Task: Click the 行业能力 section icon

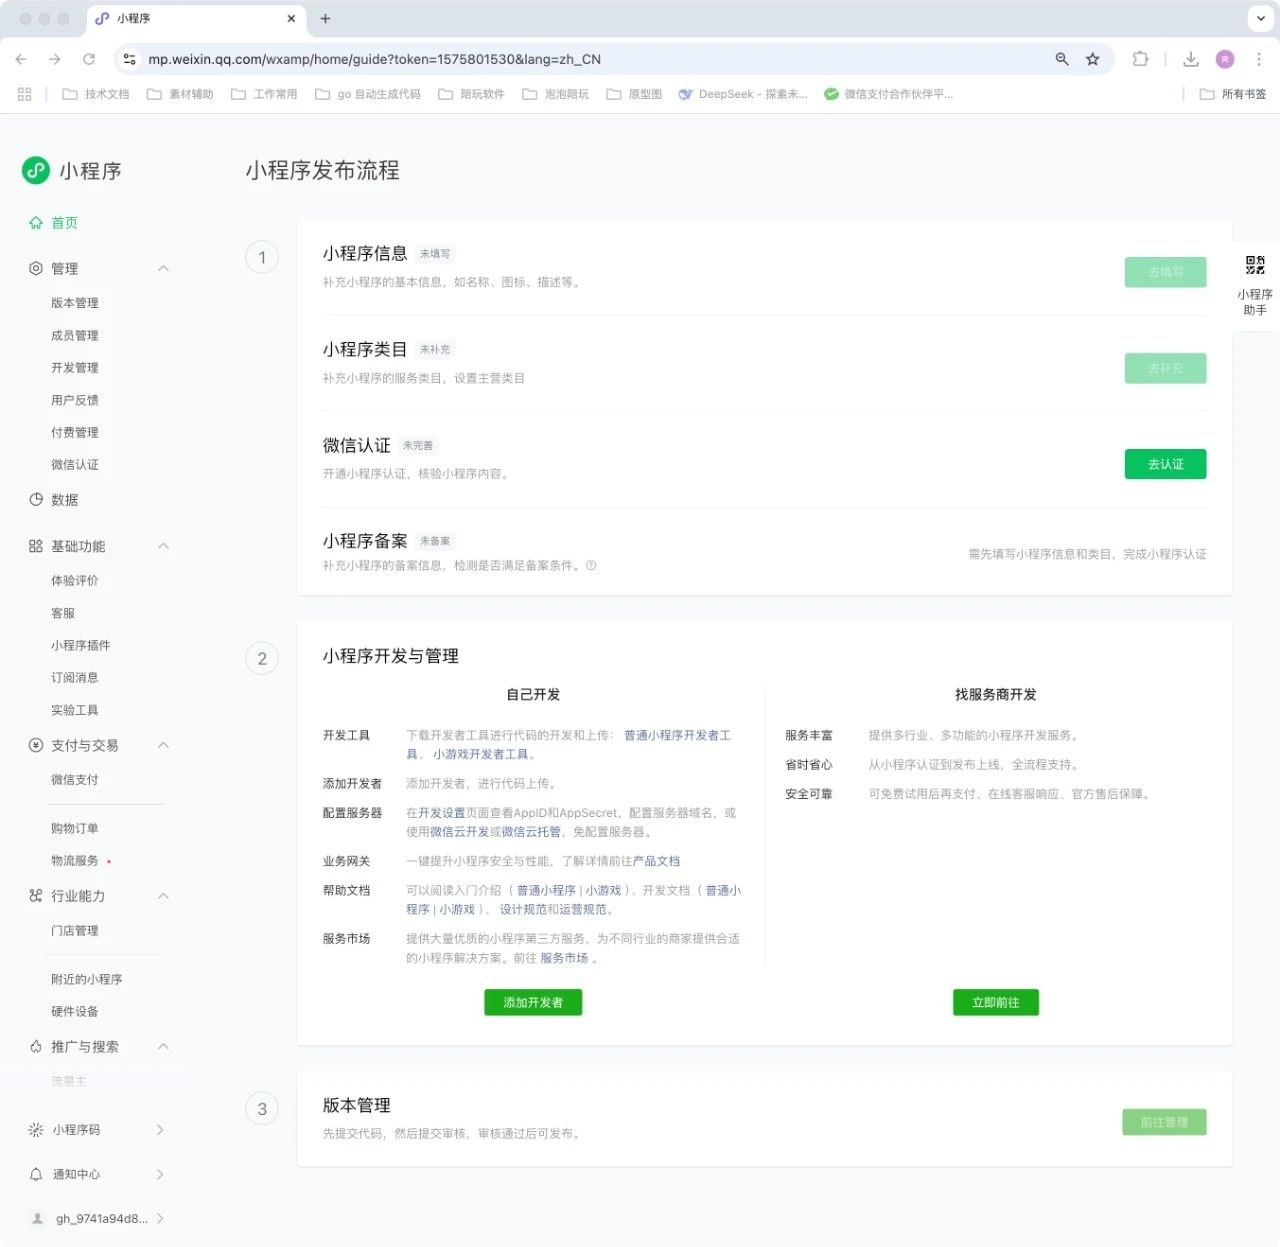Action: click(x=36, y=896)
